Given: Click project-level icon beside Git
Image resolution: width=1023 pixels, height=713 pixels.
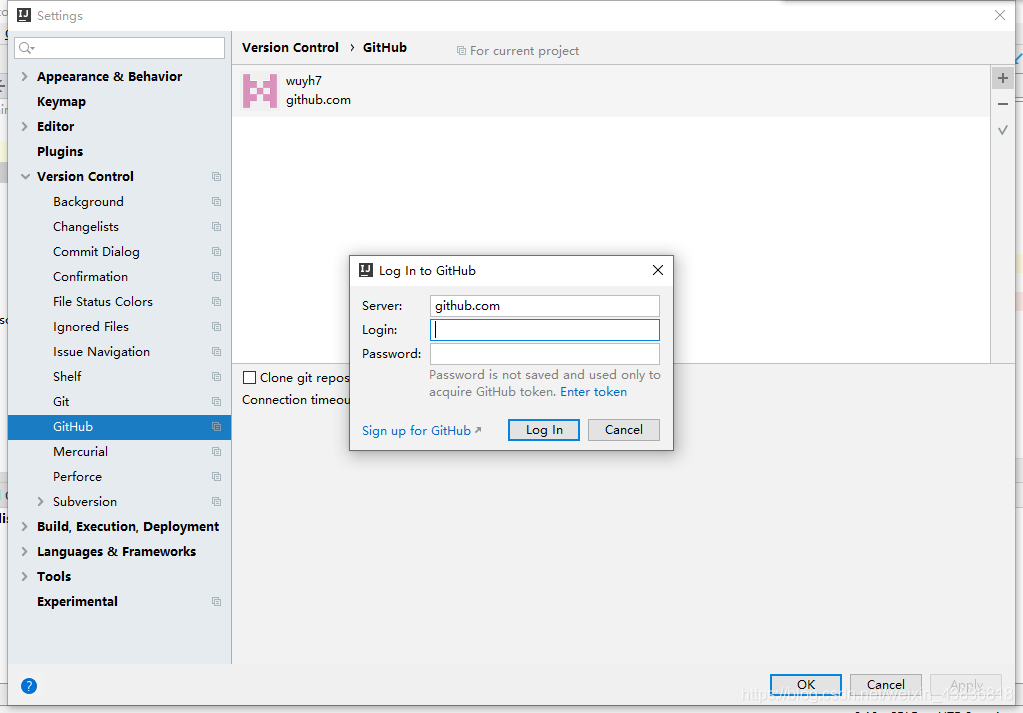Looking at the screenshot, I should pos(217,402).
